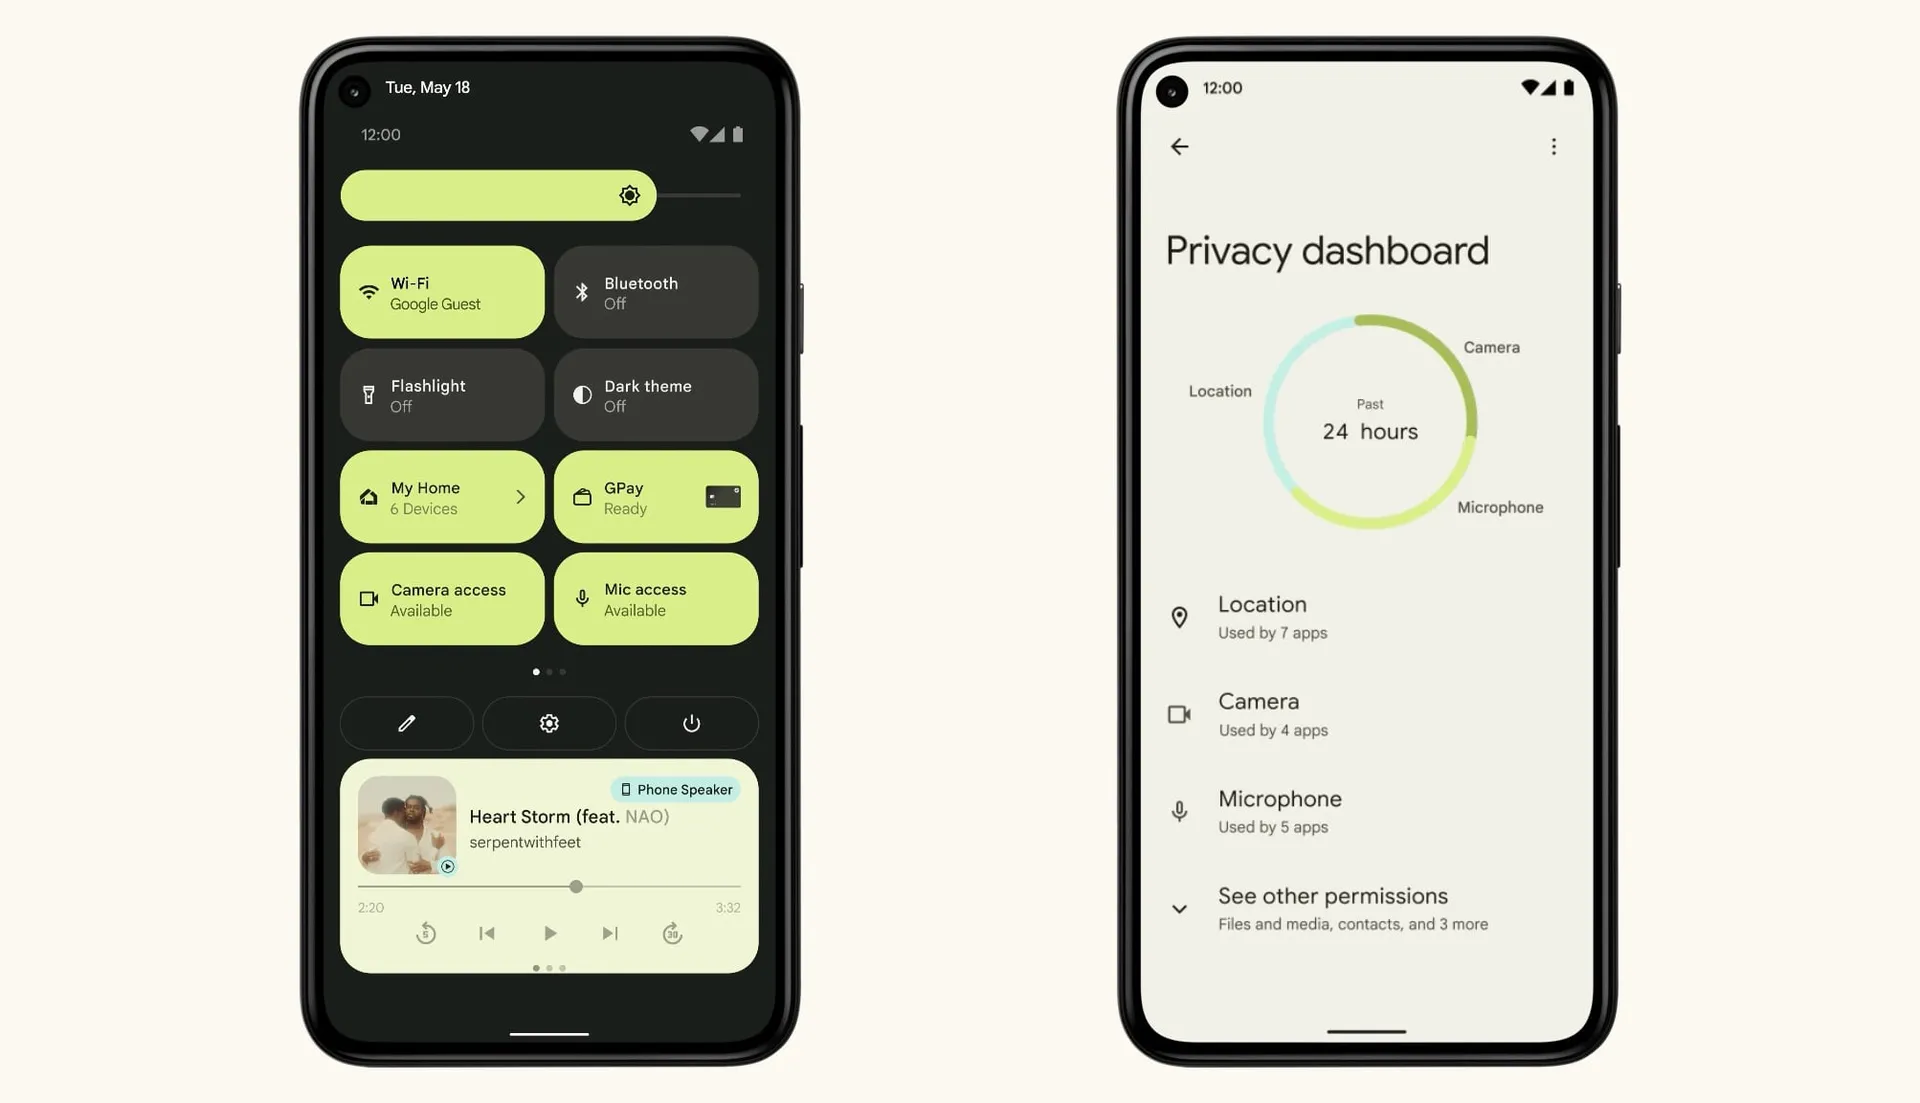This screenshot has height=1103, width=1920.
Task: Tap edit pencil icon in quick settings
Action: coord(405,723)
